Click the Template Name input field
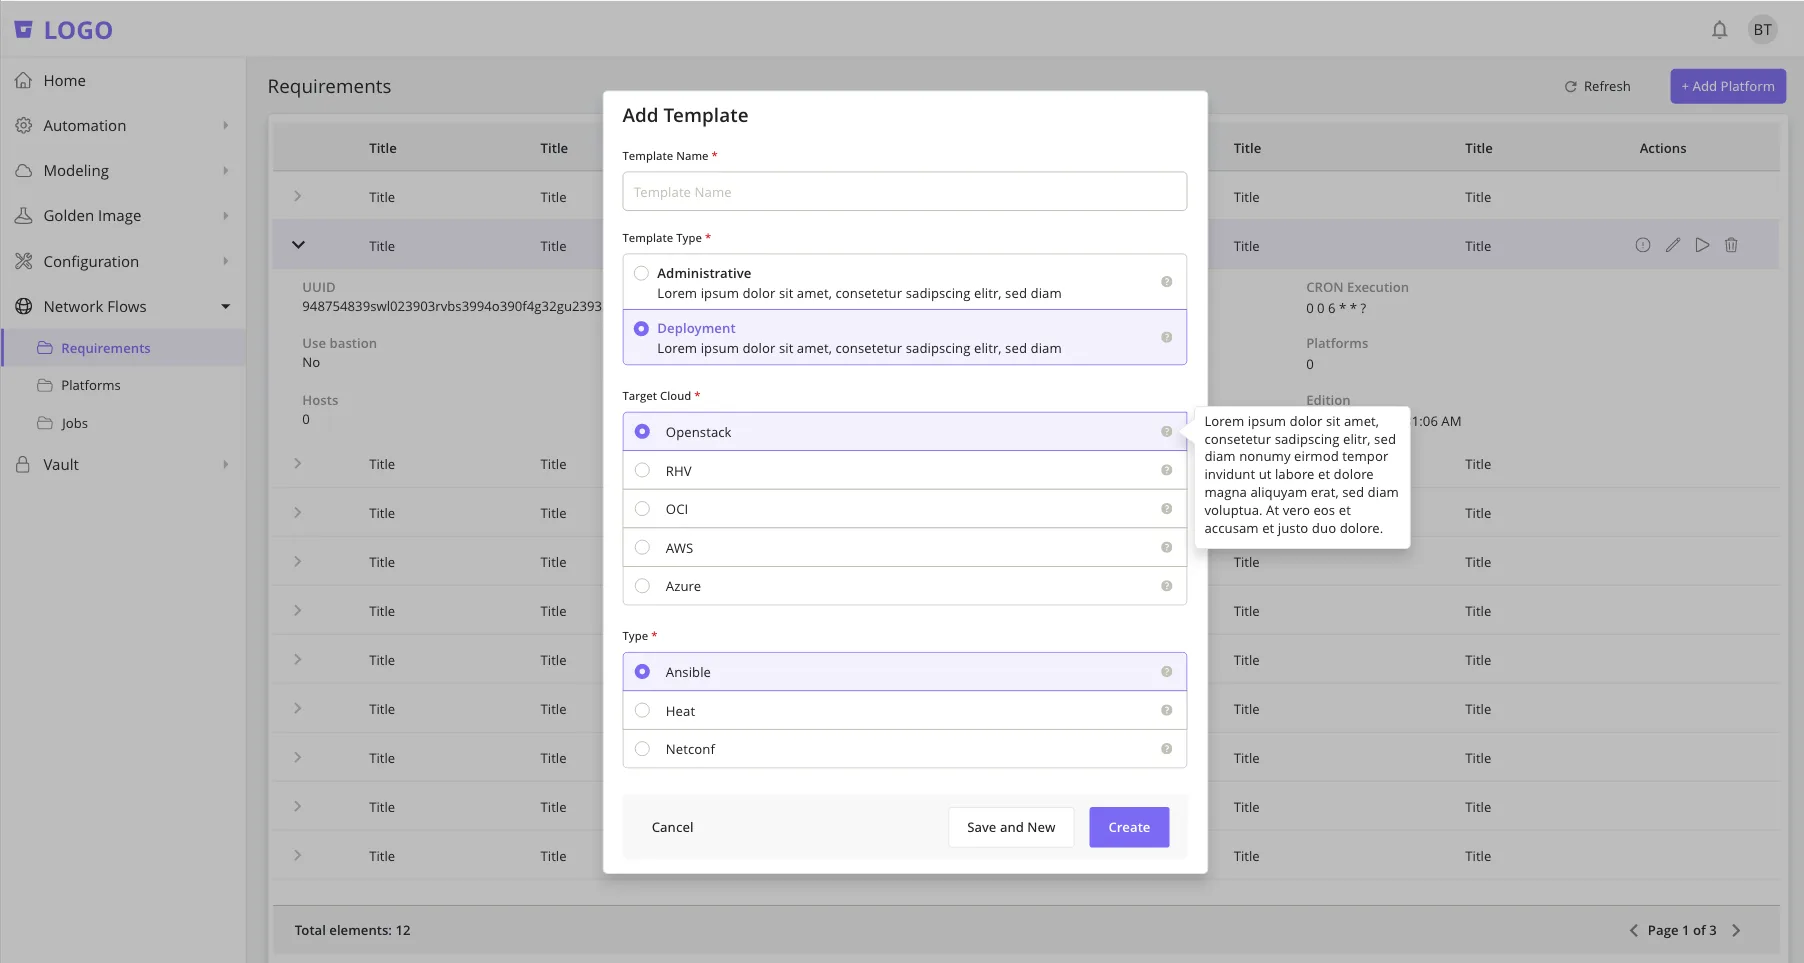 904,192
